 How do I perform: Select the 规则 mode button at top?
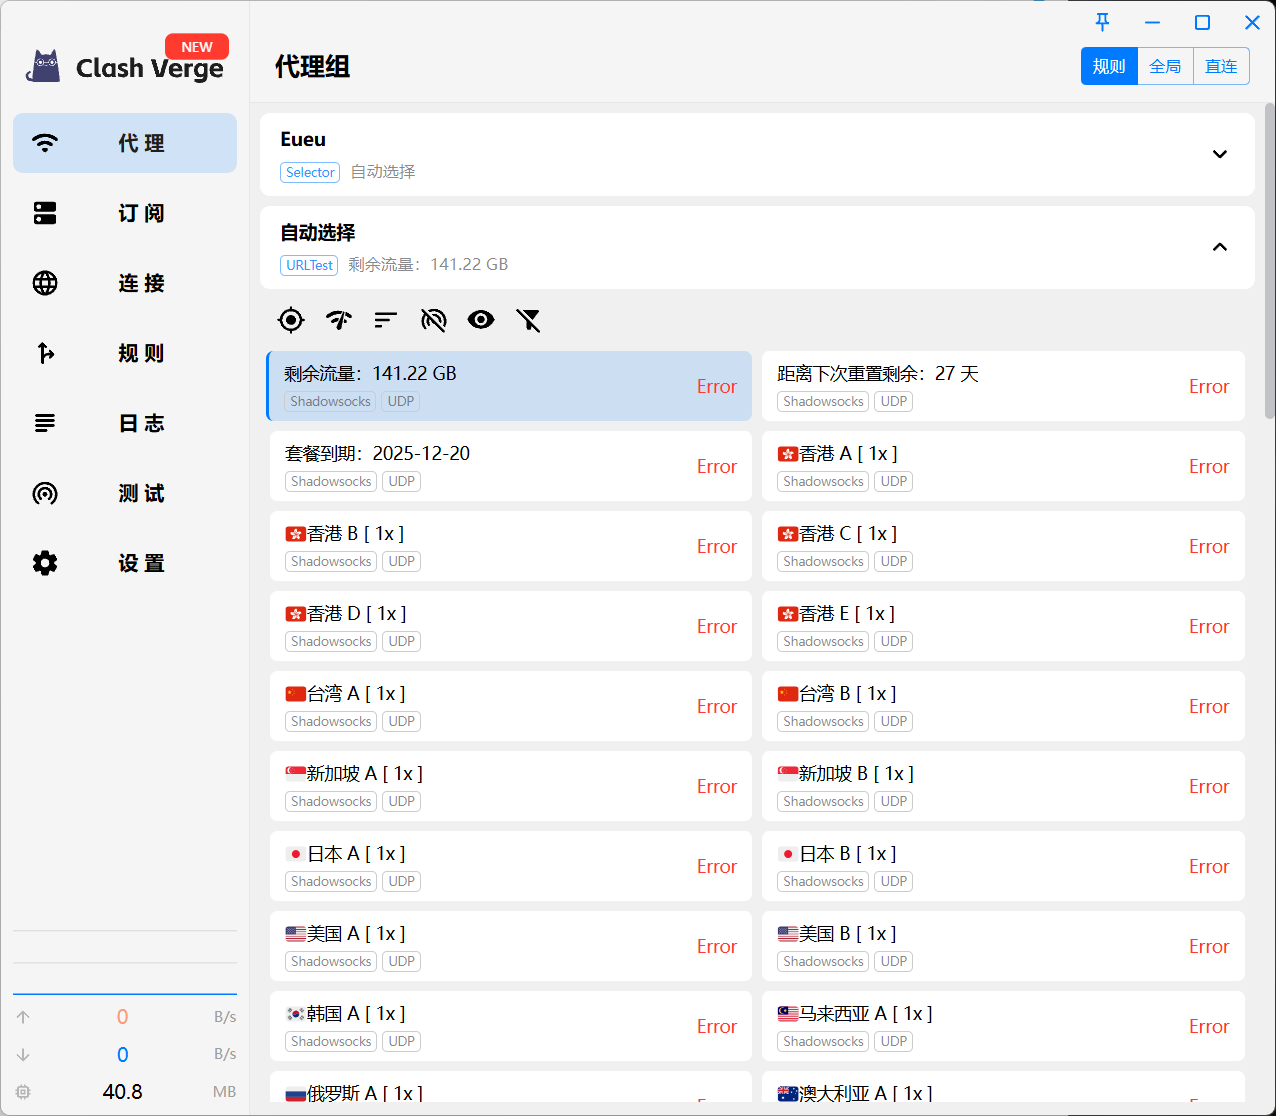pos(1109,66)
